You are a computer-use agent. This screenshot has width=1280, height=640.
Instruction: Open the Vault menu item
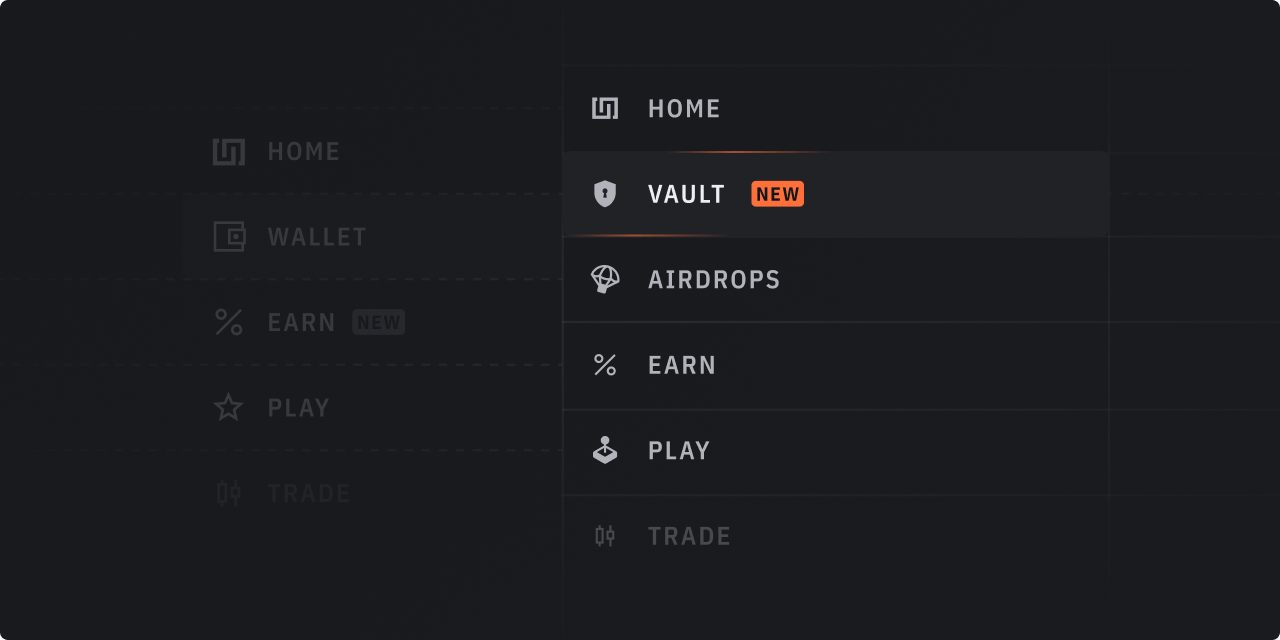[687, 194]
